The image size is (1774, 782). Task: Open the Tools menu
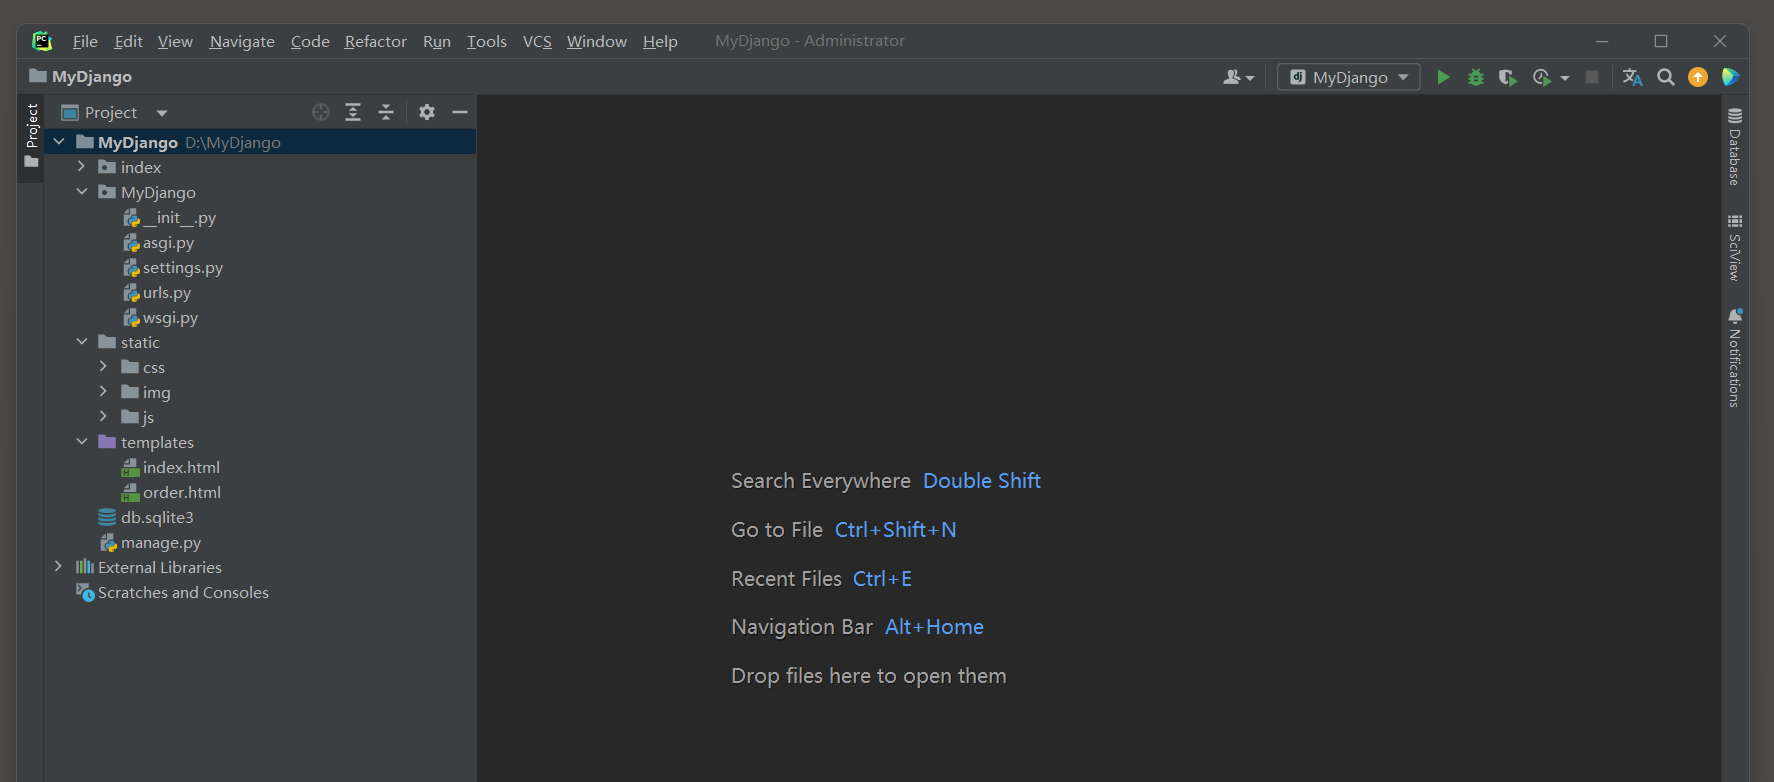coord(487,41)
